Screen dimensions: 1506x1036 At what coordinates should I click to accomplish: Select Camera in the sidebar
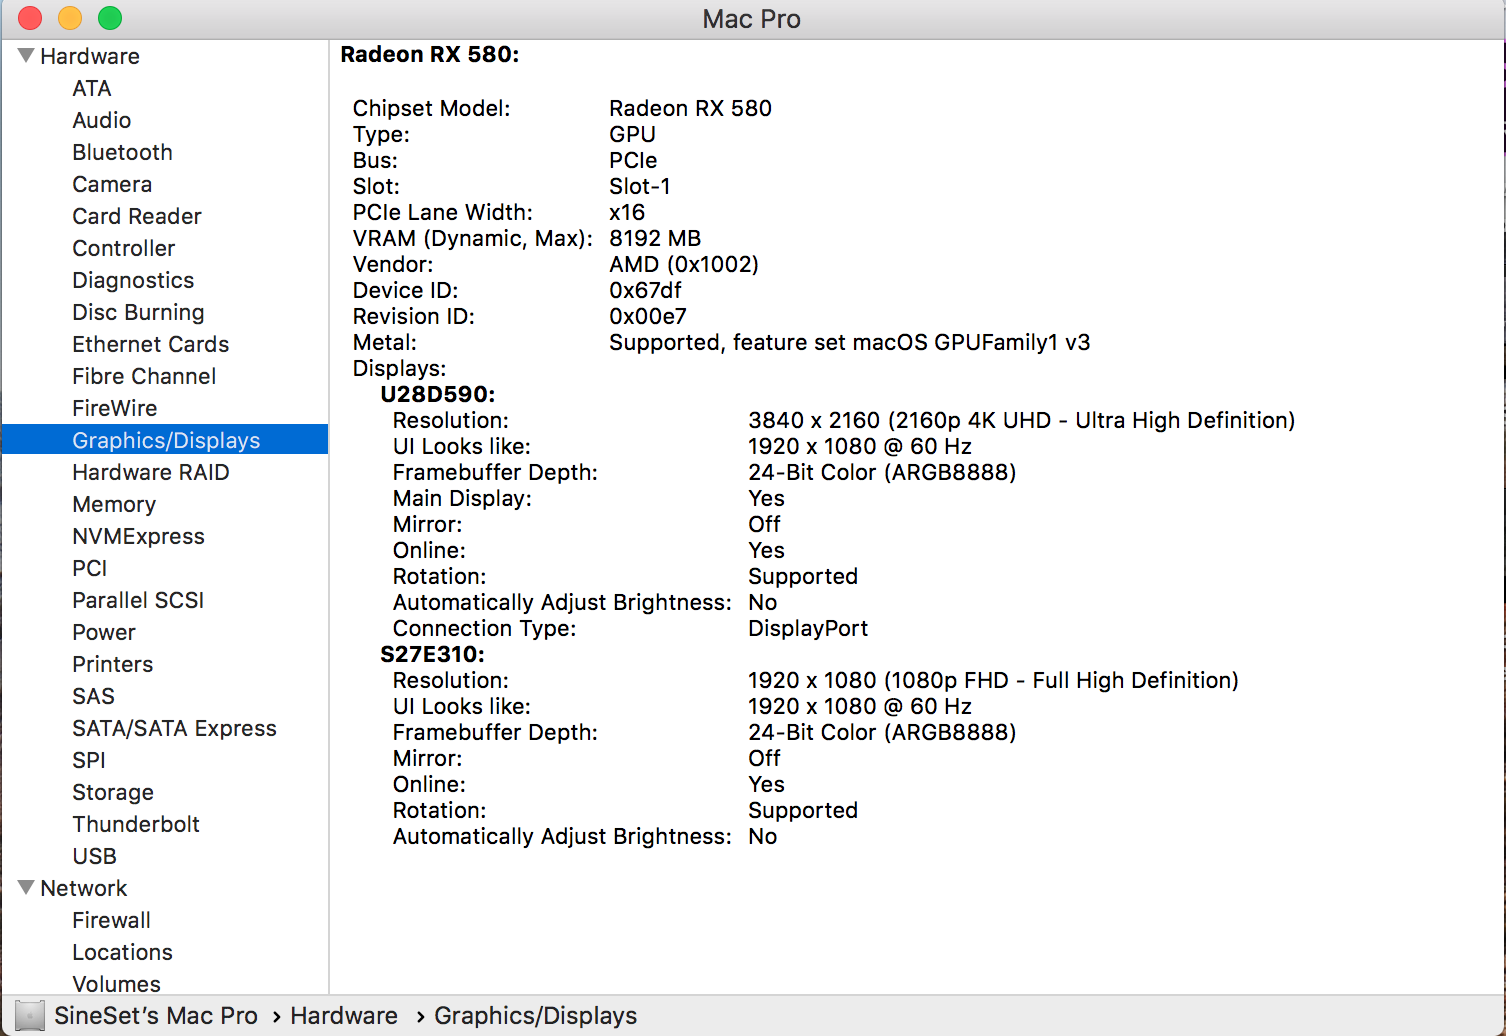click(x=112, y=184)
